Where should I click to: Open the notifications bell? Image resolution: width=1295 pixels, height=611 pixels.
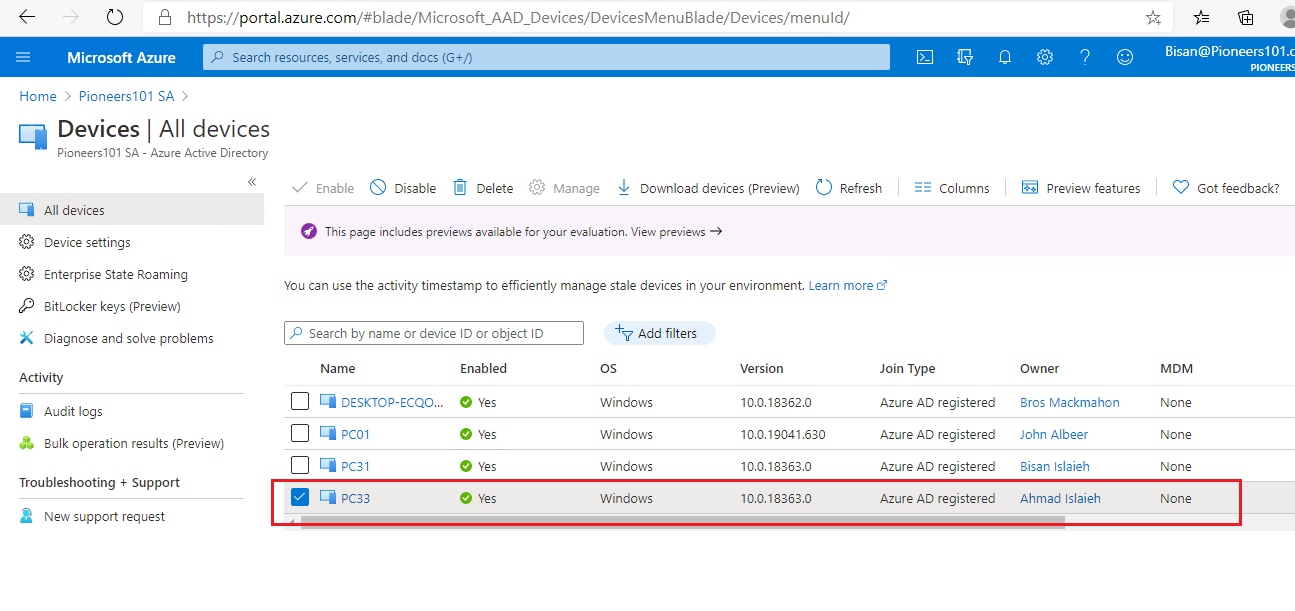click(1005, 57)
